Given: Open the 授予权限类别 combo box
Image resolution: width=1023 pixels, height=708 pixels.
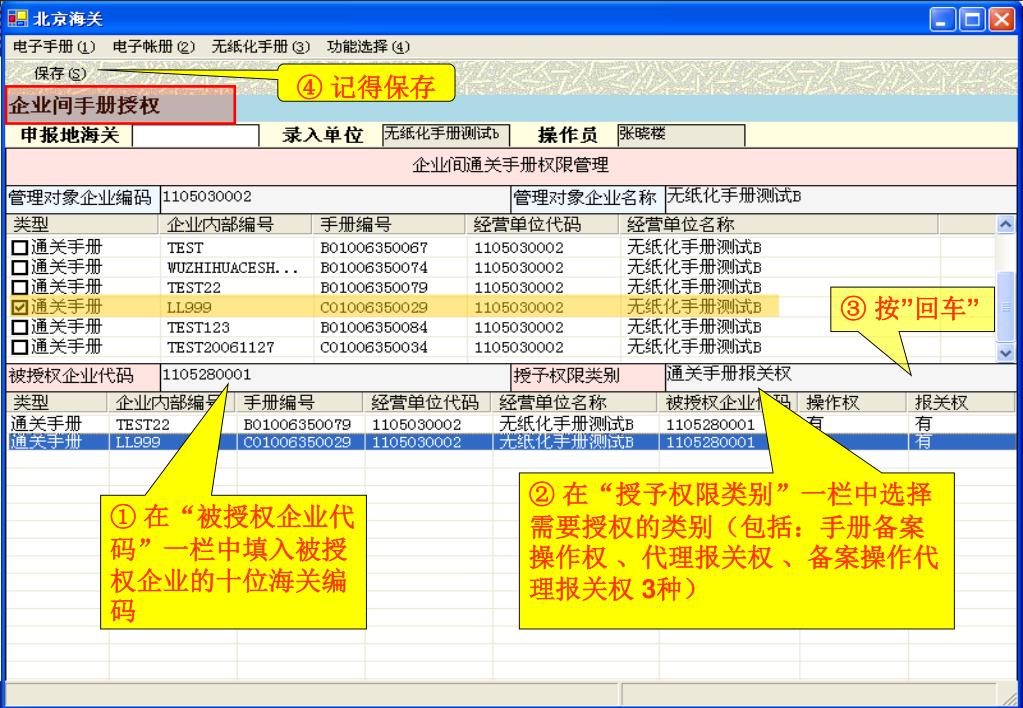Looking at the screenshot, I should [x=840, y=376].
